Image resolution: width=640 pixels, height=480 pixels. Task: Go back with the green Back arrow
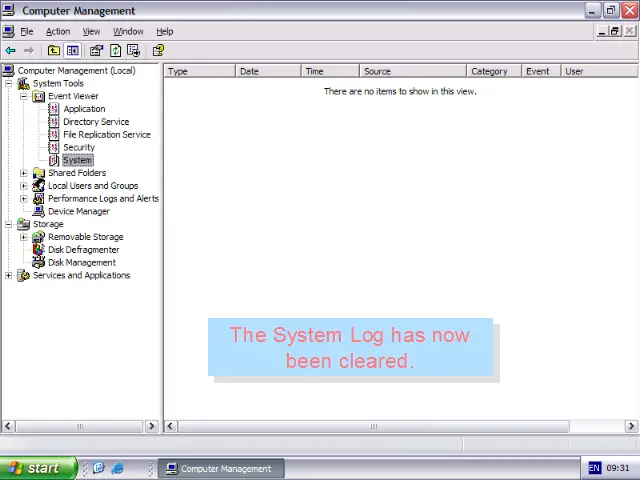tap(11, 51)
